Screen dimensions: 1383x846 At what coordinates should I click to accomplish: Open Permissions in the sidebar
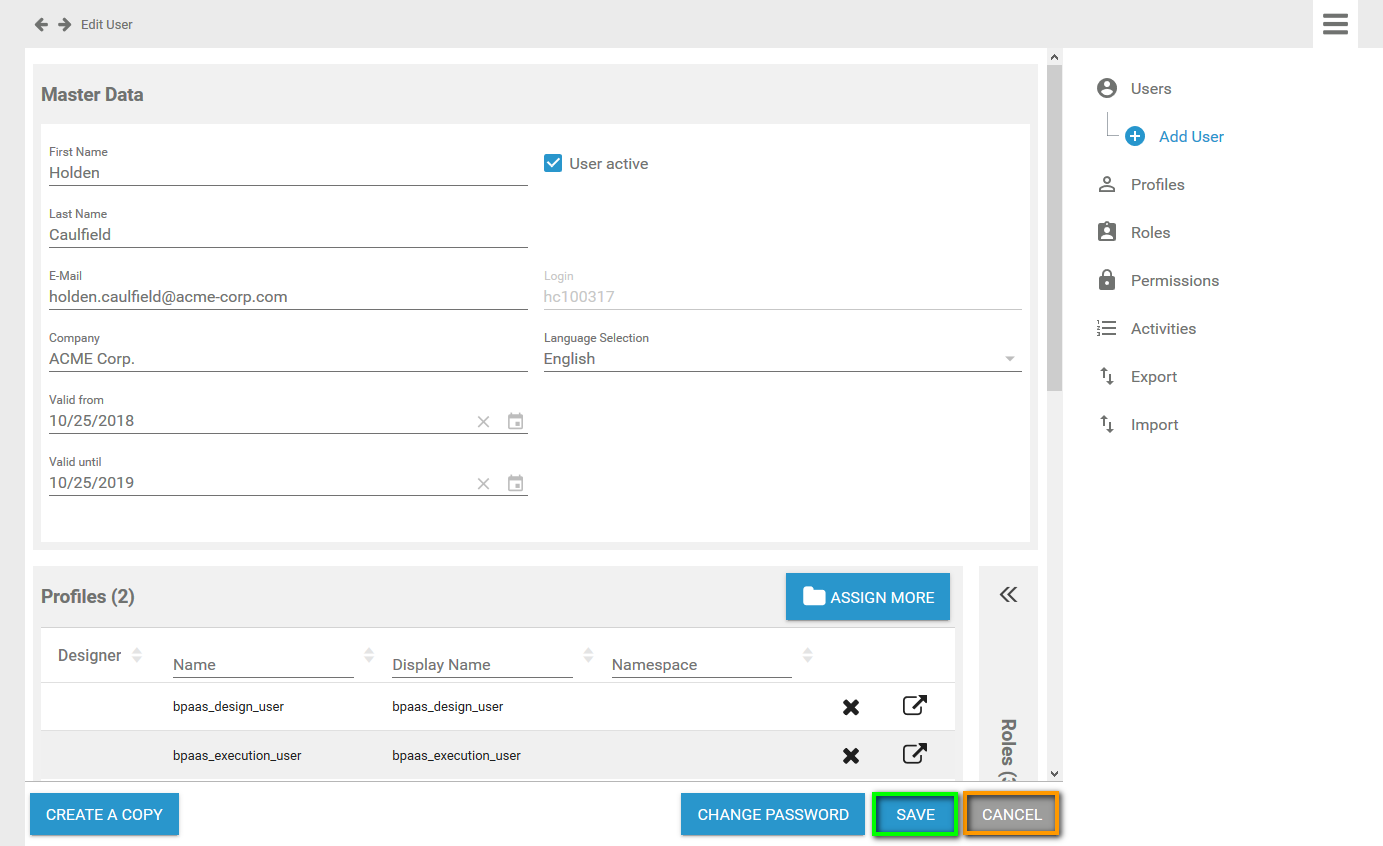[1175, 281]
